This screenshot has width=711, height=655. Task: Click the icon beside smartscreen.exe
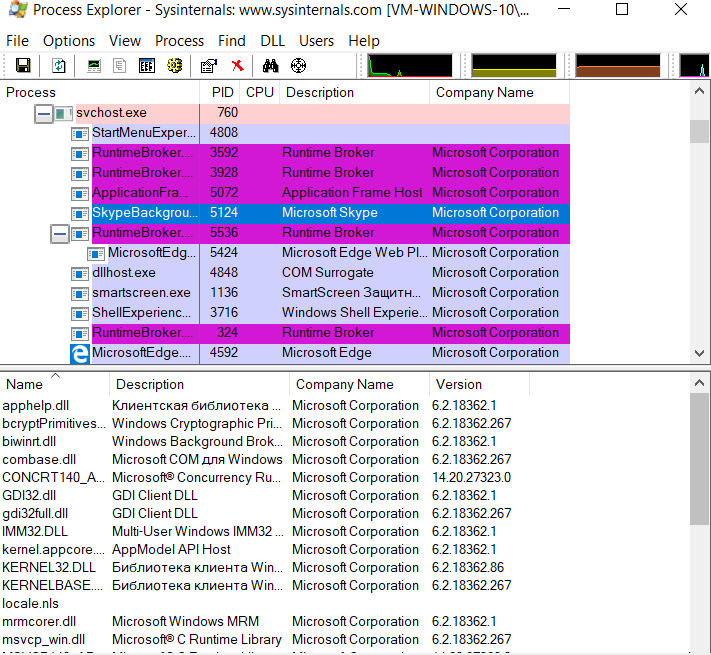(80, 294)
